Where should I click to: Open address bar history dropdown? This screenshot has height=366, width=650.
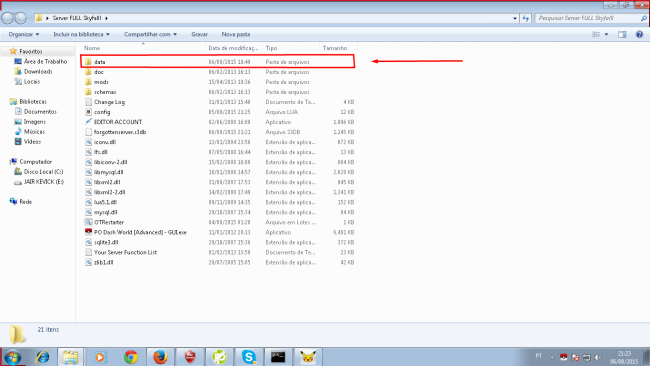515,18
